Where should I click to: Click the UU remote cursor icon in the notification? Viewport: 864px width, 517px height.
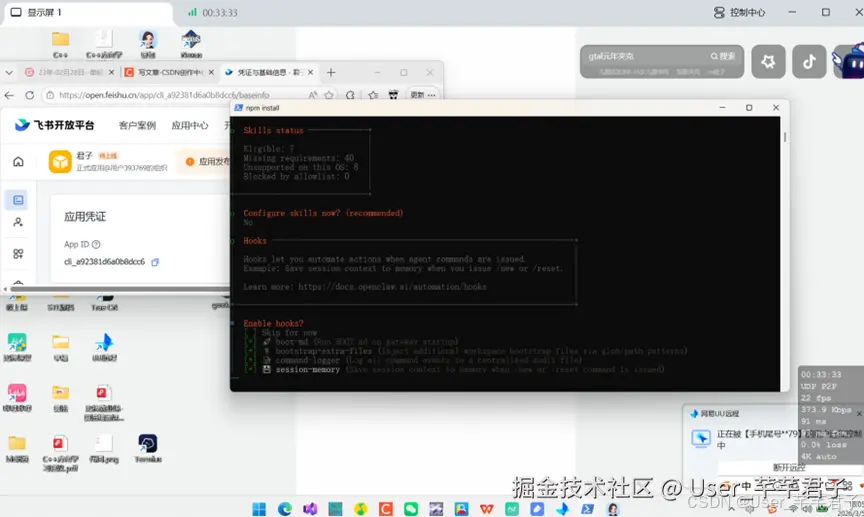(700, 439)
